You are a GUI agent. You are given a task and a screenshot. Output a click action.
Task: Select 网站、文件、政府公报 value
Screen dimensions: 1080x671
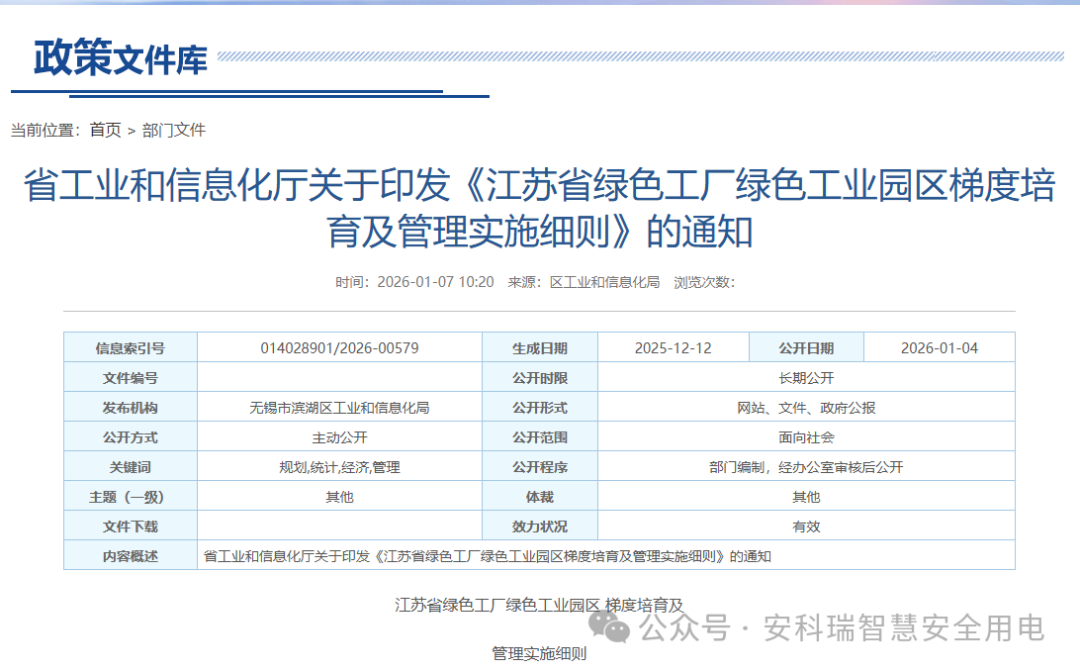[806, 407]
